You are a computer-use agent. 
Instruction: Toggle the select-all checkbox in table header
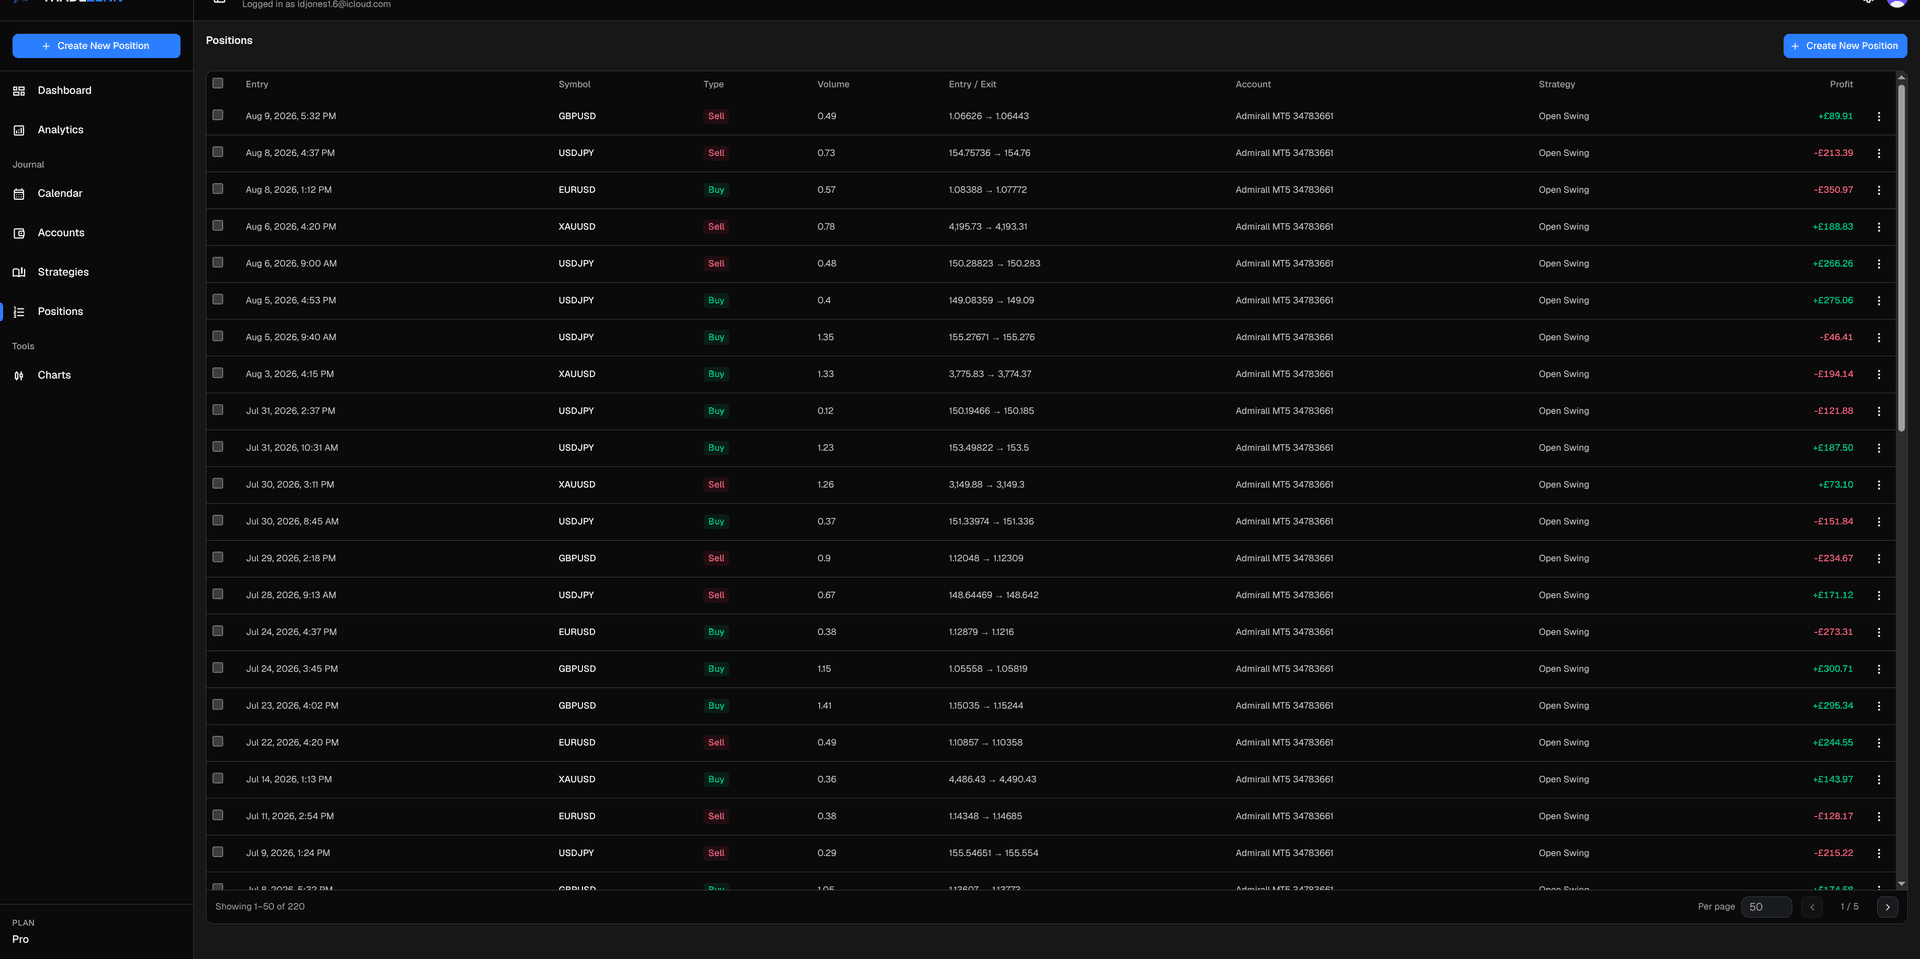pos(218,84)
